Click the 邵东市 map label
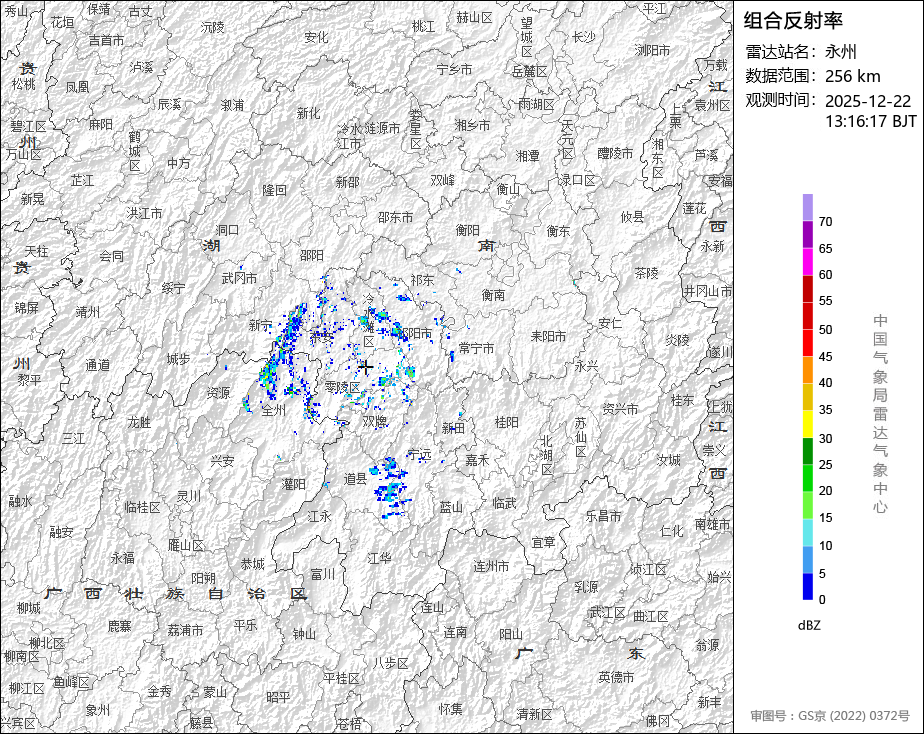 395,218
